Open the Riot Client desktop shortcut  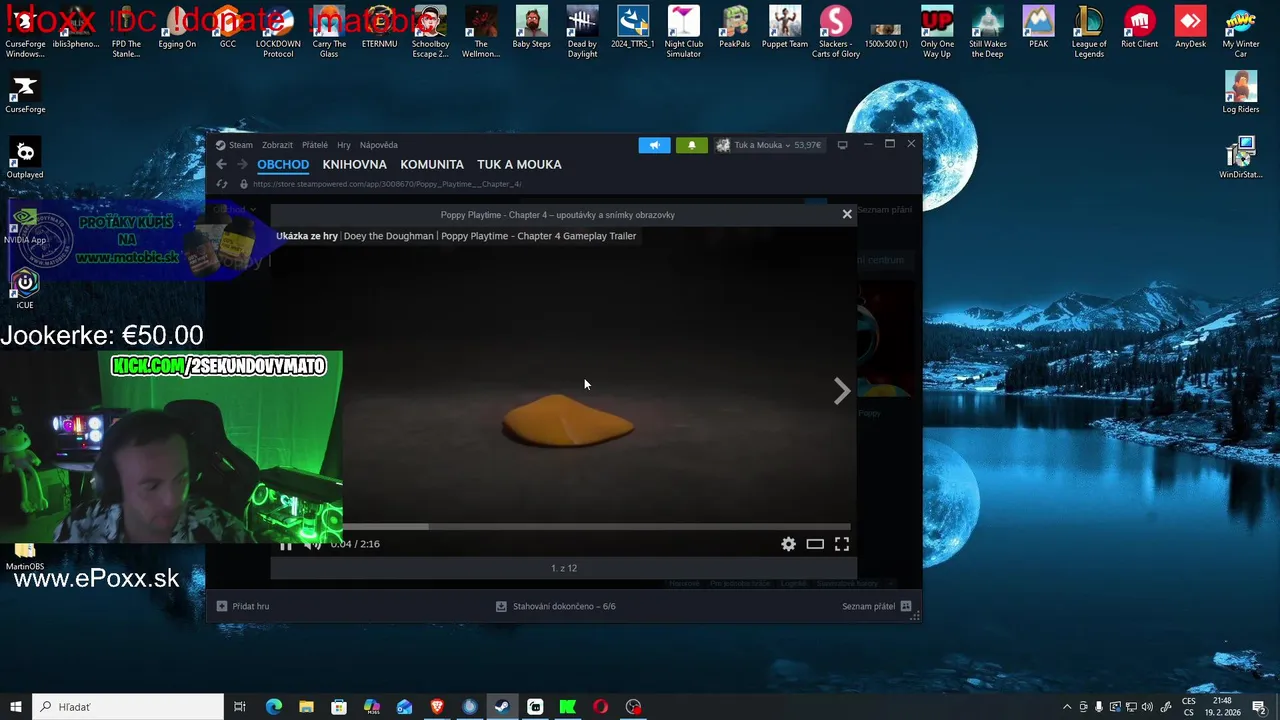click(x=1139, y=29)
